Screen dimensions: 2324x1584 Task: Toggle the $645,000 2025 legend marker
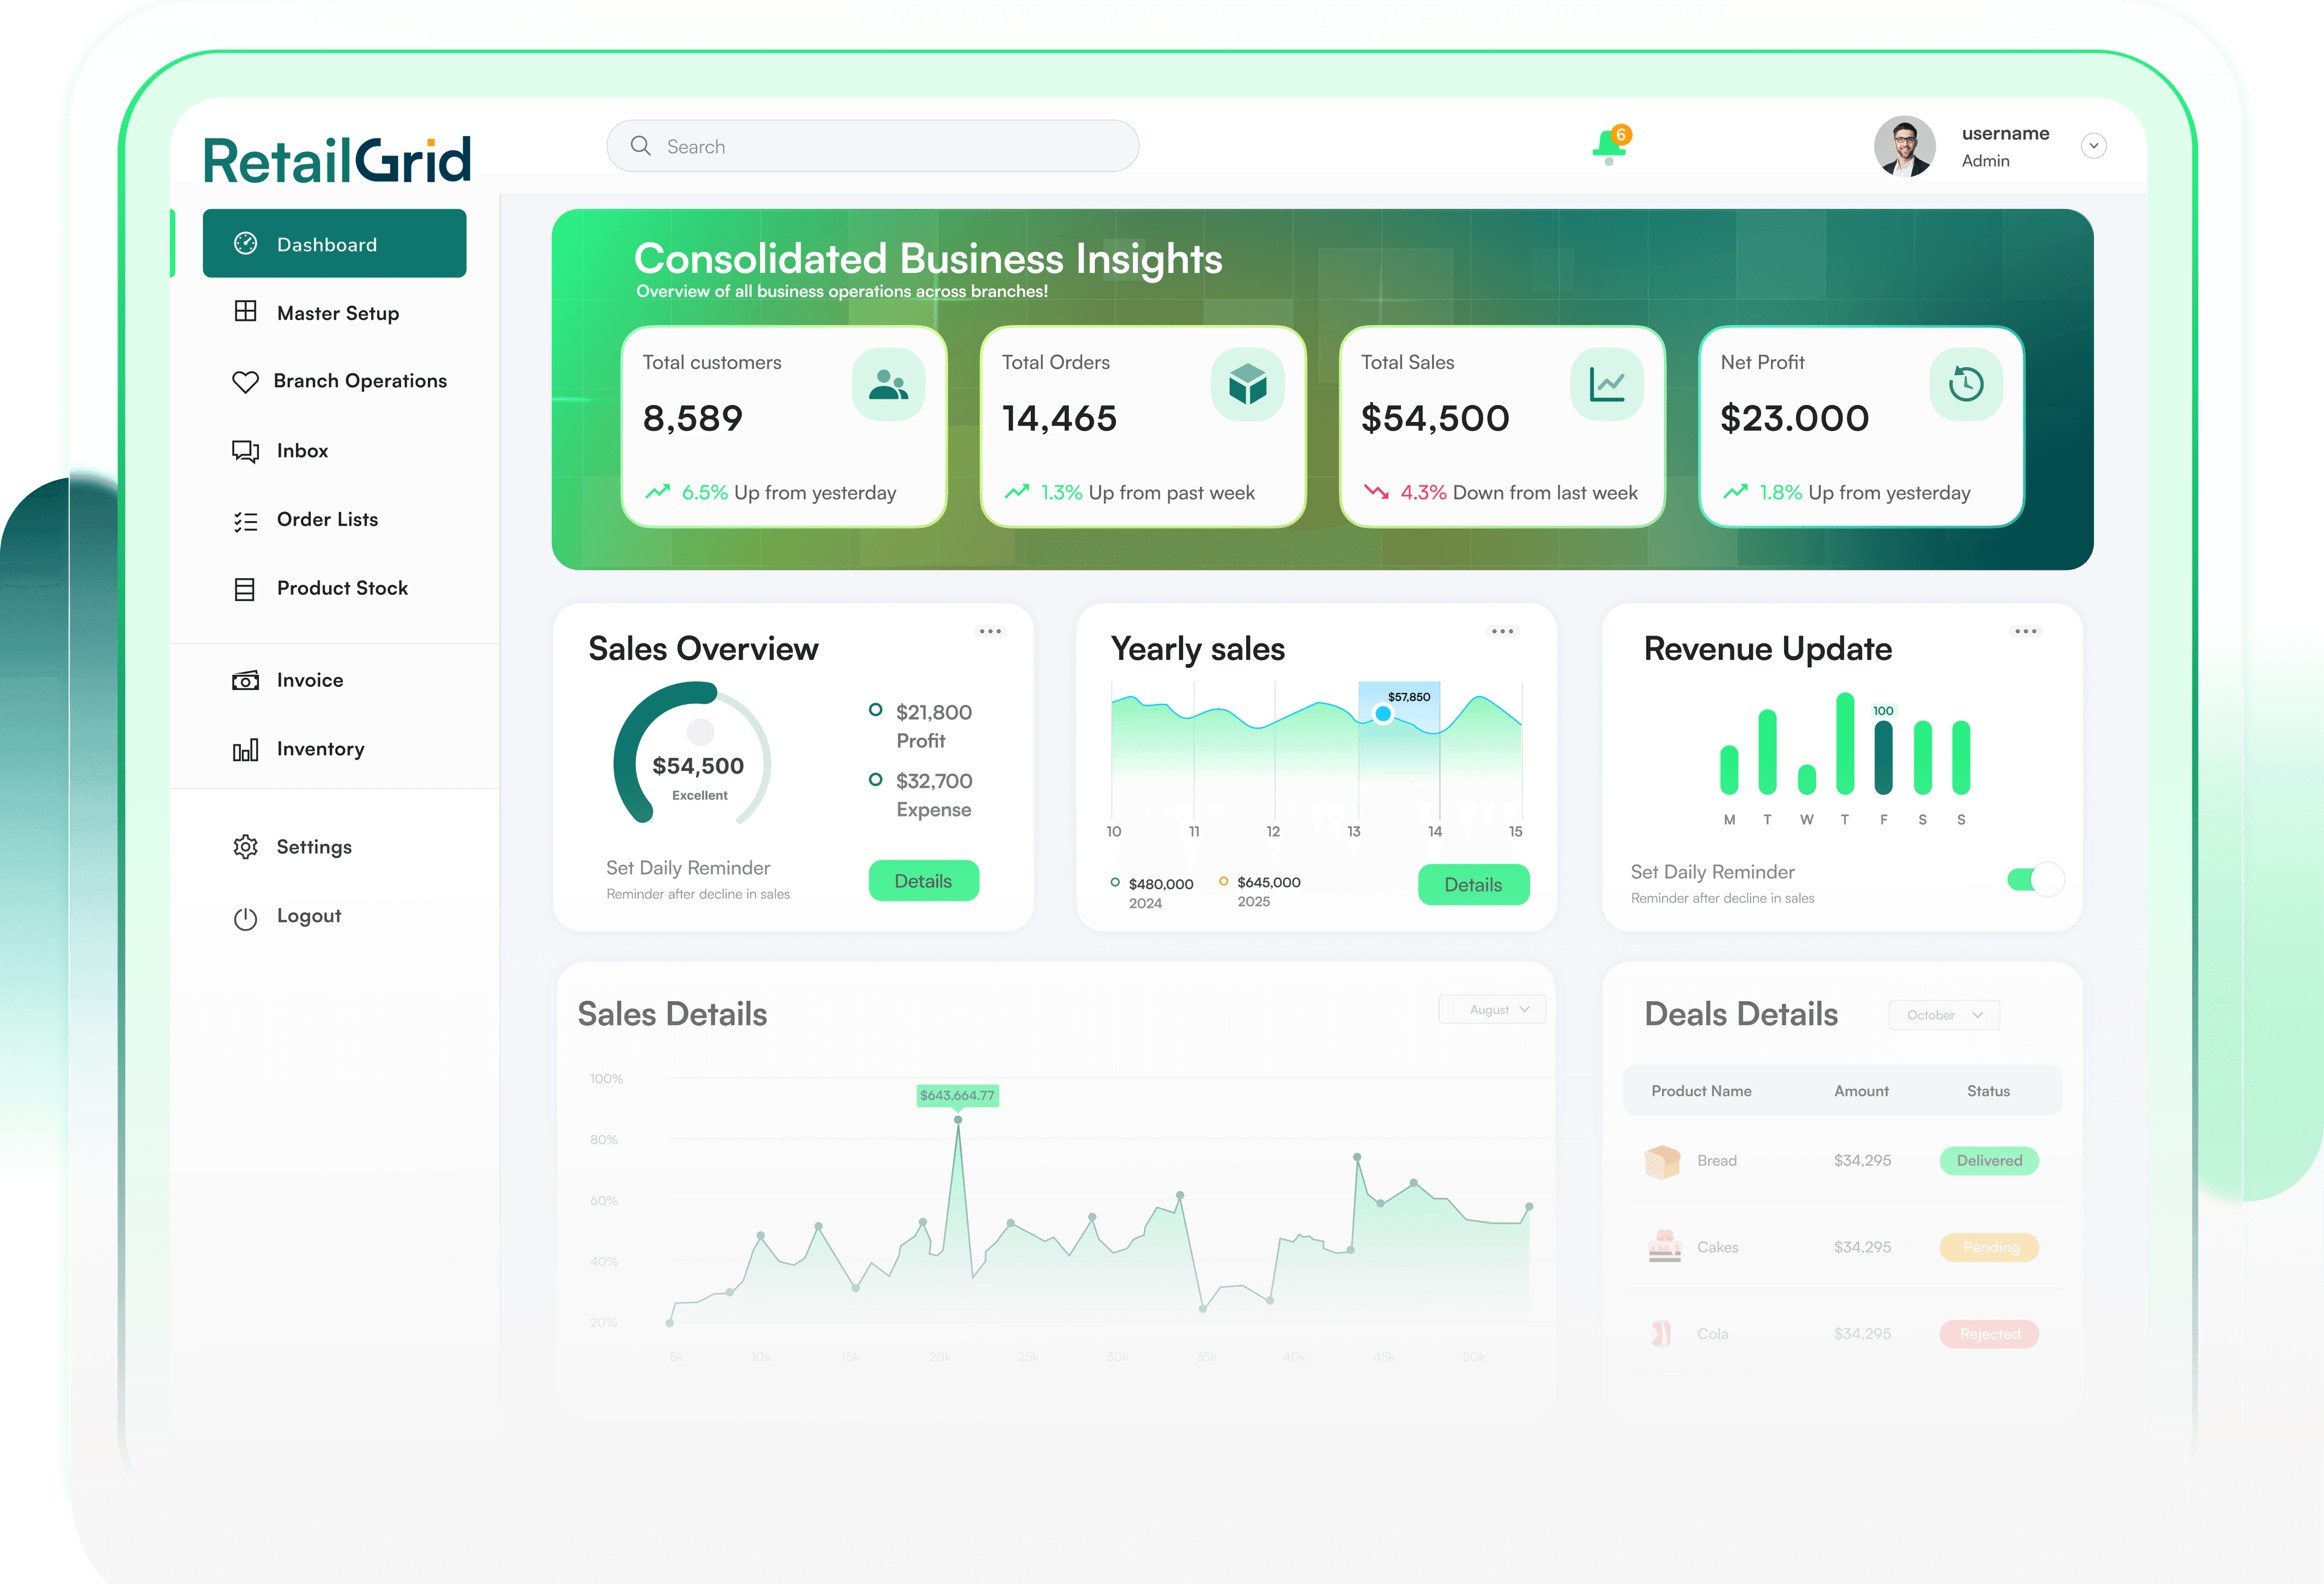click(x=1223, y=881)
